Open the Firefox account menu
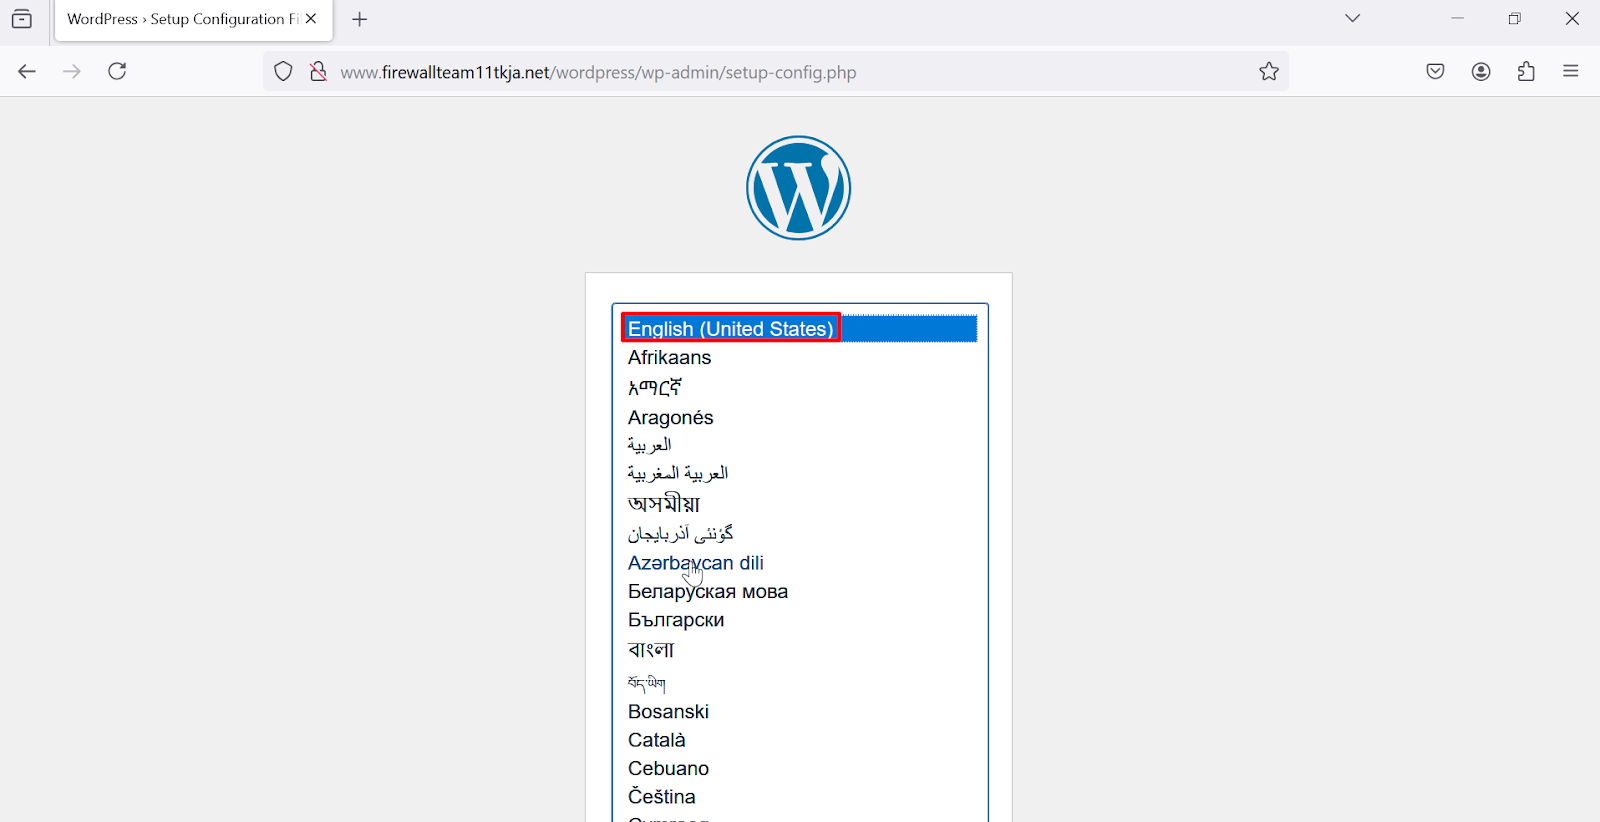This screenshot has height=822, width=1600. tap(1481, 71)
